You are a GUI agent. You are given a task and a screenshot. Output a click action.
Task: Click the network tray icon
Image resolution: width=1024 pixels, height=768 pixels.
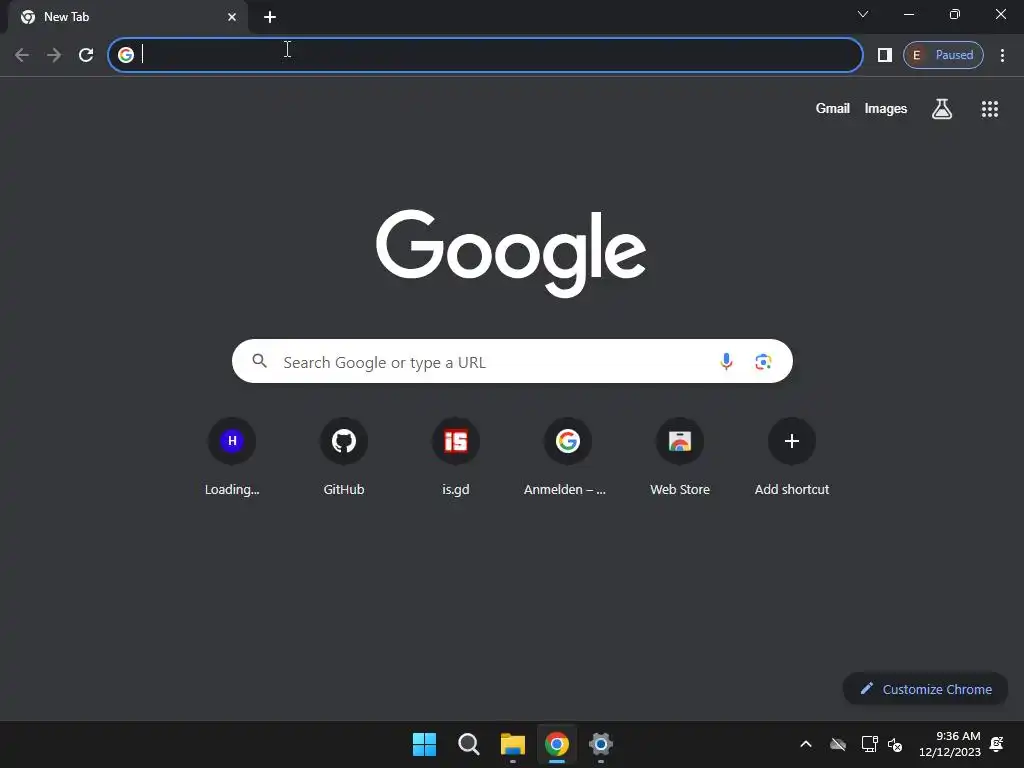pos(869,744)
